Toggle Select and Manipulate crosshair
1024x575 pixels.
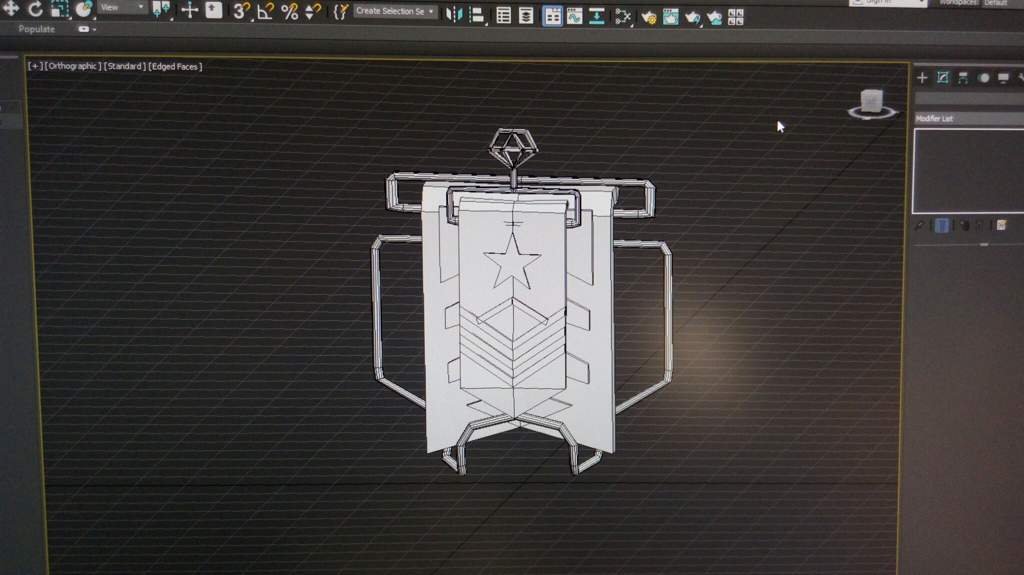[x=189, y=10]
